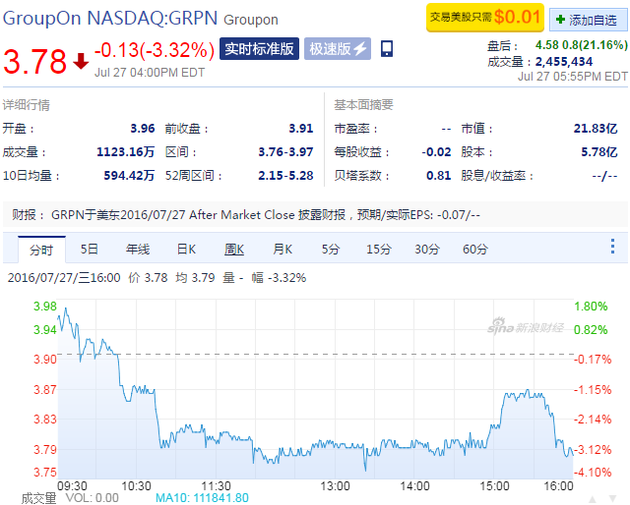The height and width of the screenshot is (505, 630).
Task: Click the red down arrow beside 3.78
Action: coord(81,61)
